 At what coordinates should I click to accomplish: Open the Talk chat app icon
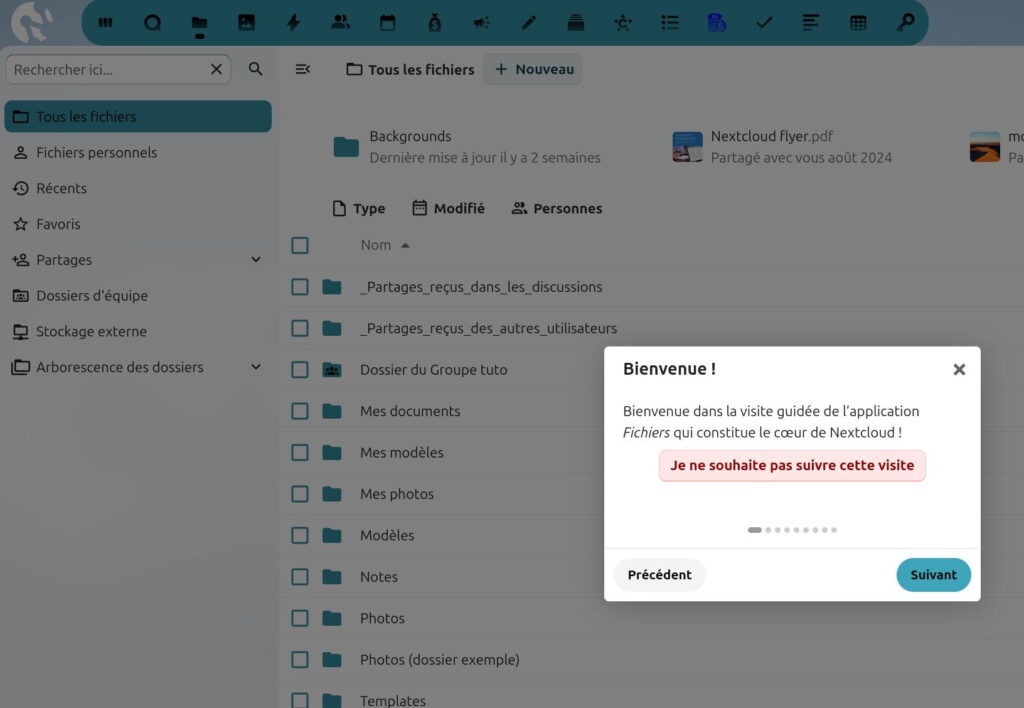point(152,23)
